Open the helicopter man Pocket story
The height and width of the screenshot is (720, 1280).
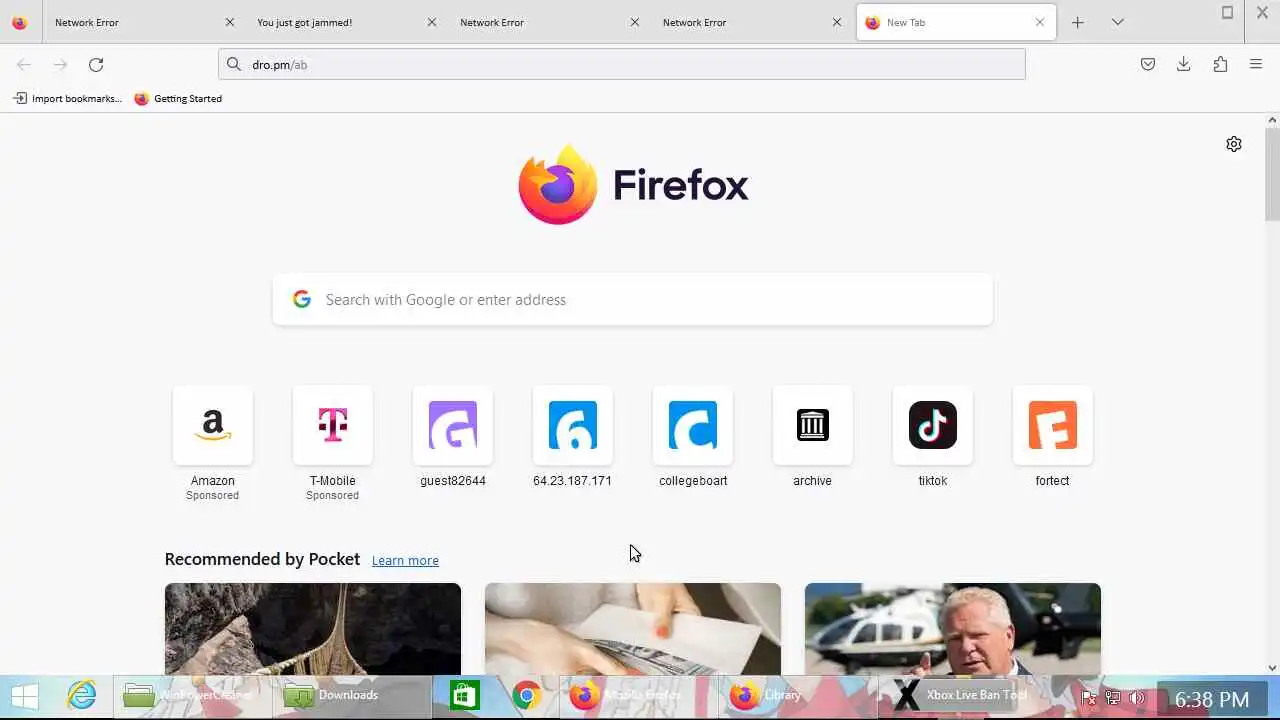click(953, 629)
